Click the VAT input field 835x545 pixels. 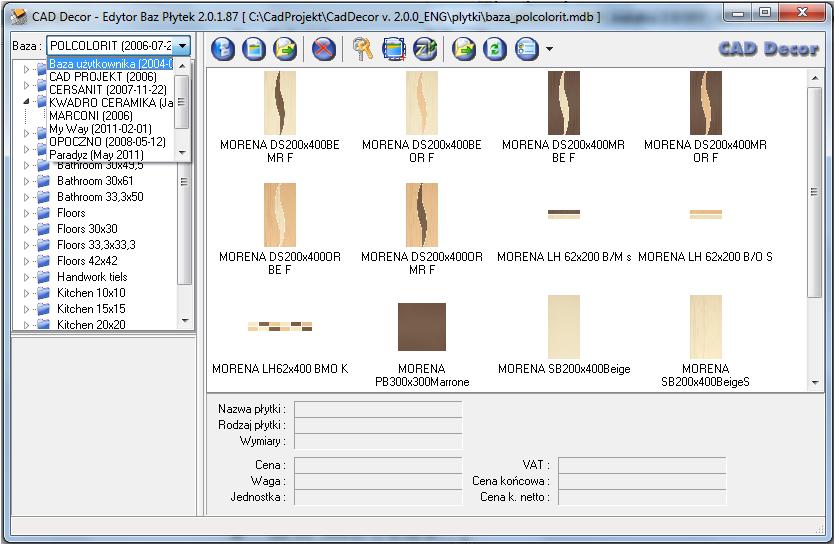[x=642, y=465]
